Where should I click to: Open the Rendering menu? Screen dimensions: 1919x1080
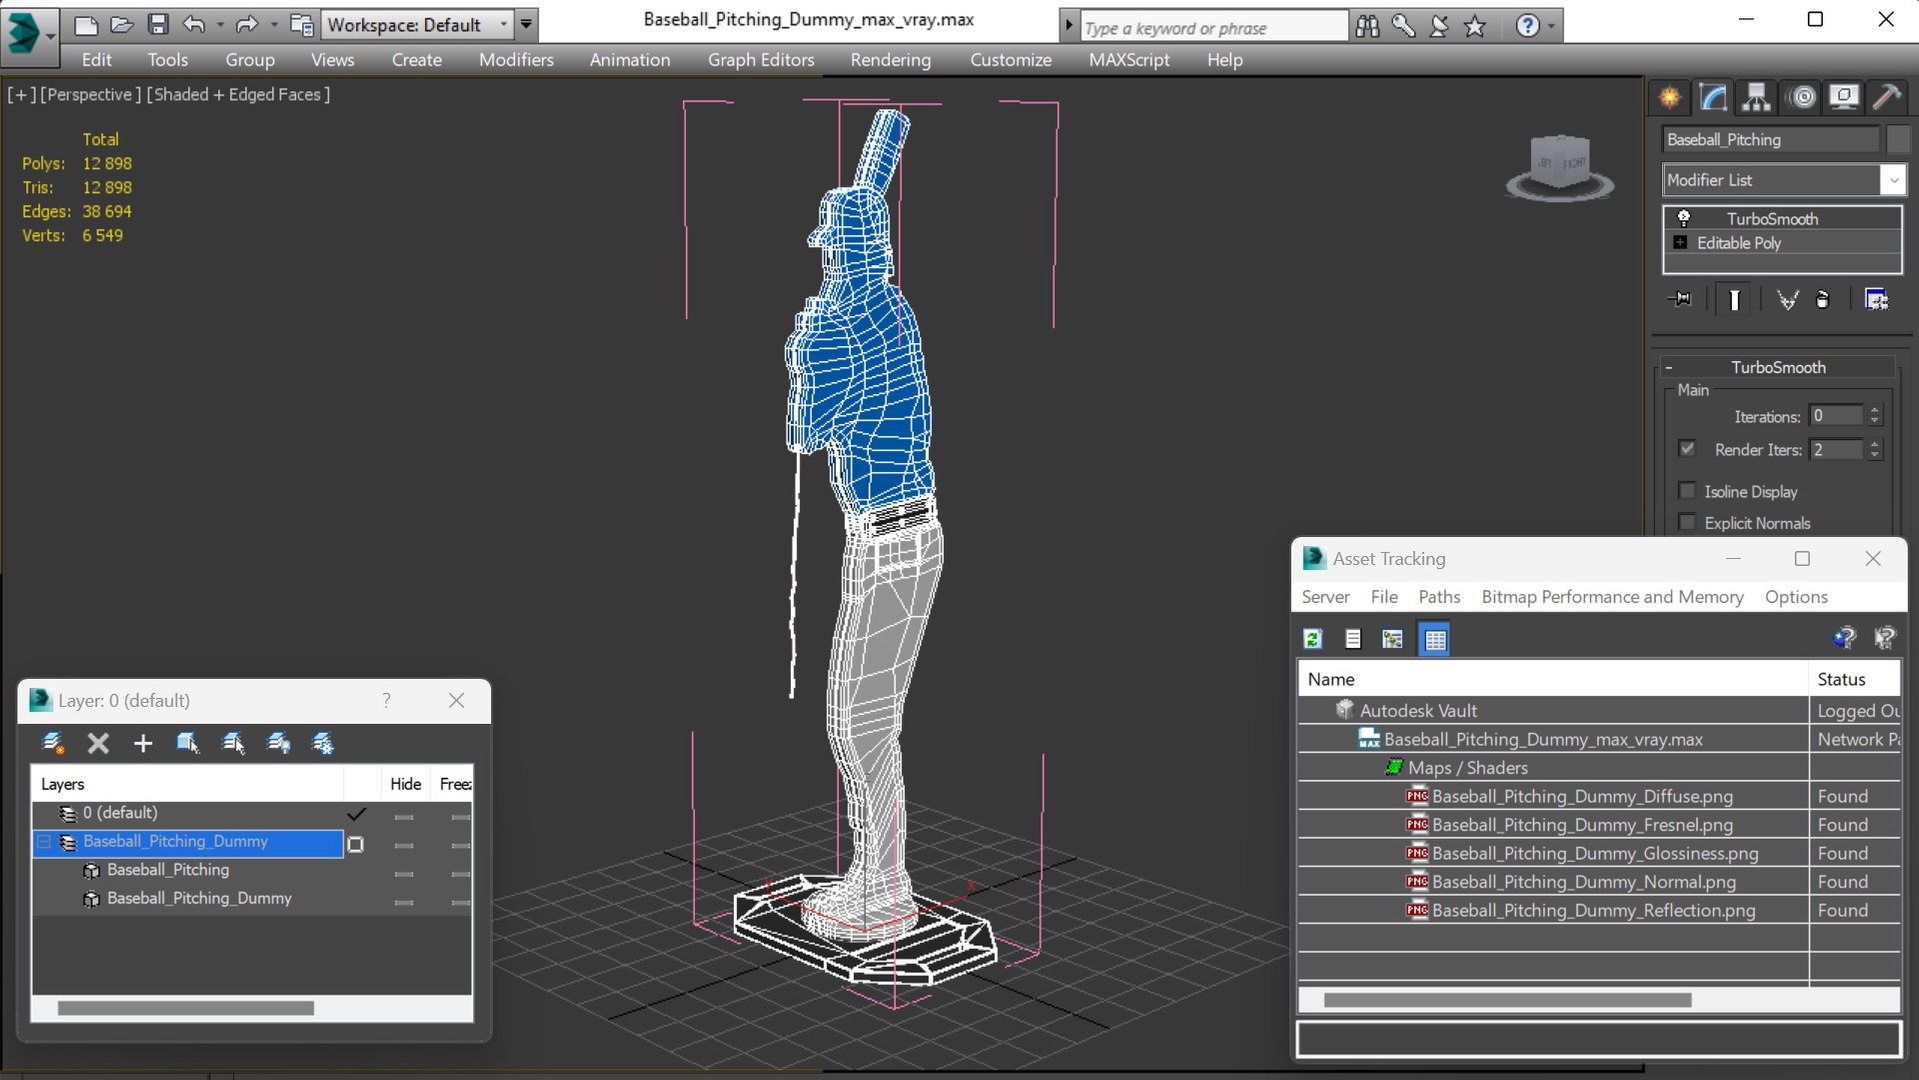click(890, 60)
